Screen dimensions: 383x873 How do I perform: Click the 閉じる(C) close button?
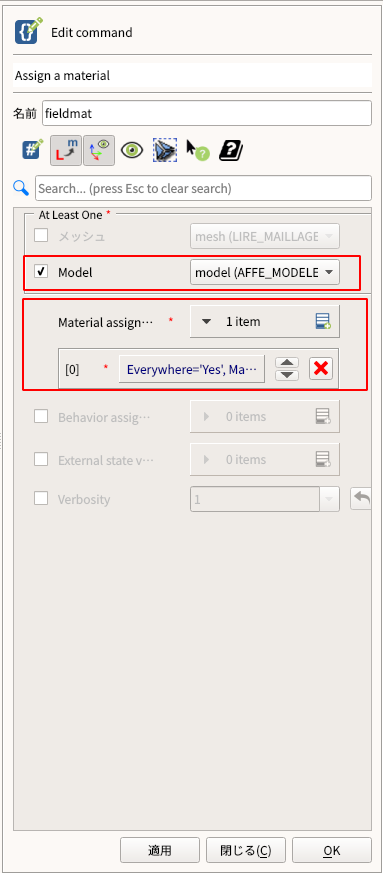click(245, 851)
